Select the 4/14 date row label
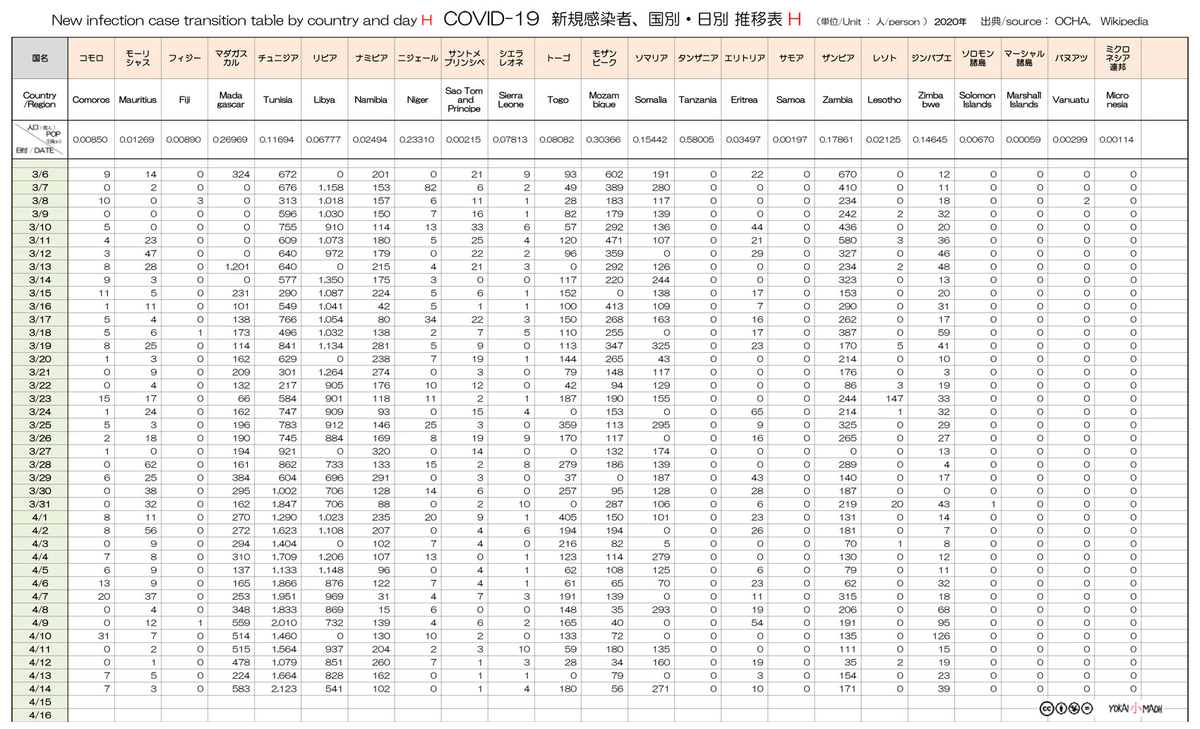This screenshot has width=1200, height=729. point(39,690)
